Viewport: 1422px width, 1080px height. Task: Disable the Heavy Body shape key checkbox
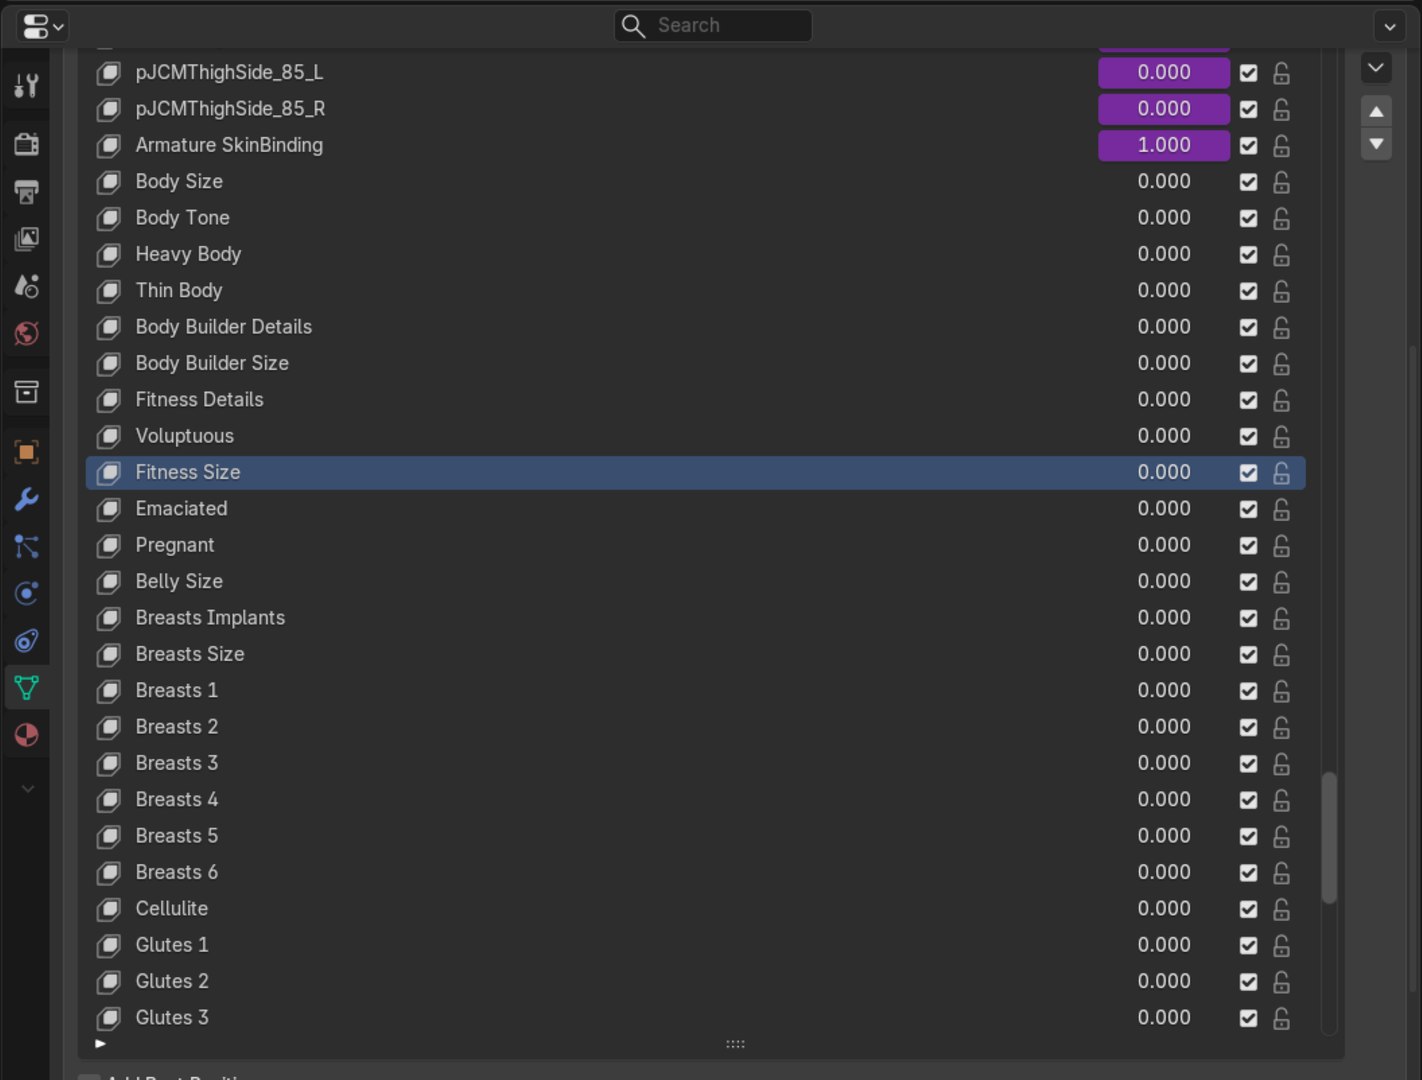[1248, 255]
